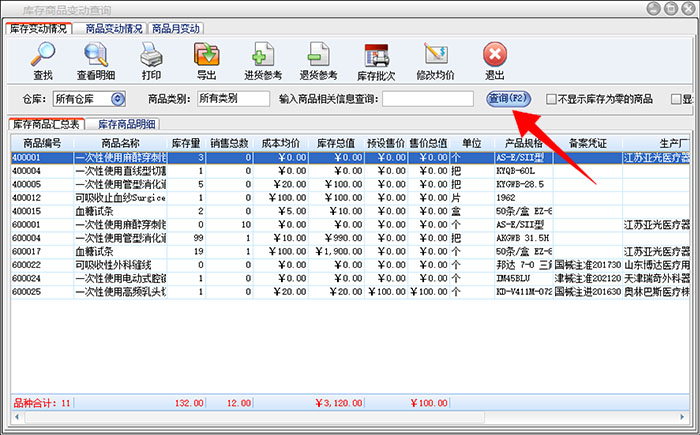Click the 查找 (Search) toolbar icon
Viewport: 700px width, 435px height.
tap(43, 60)
